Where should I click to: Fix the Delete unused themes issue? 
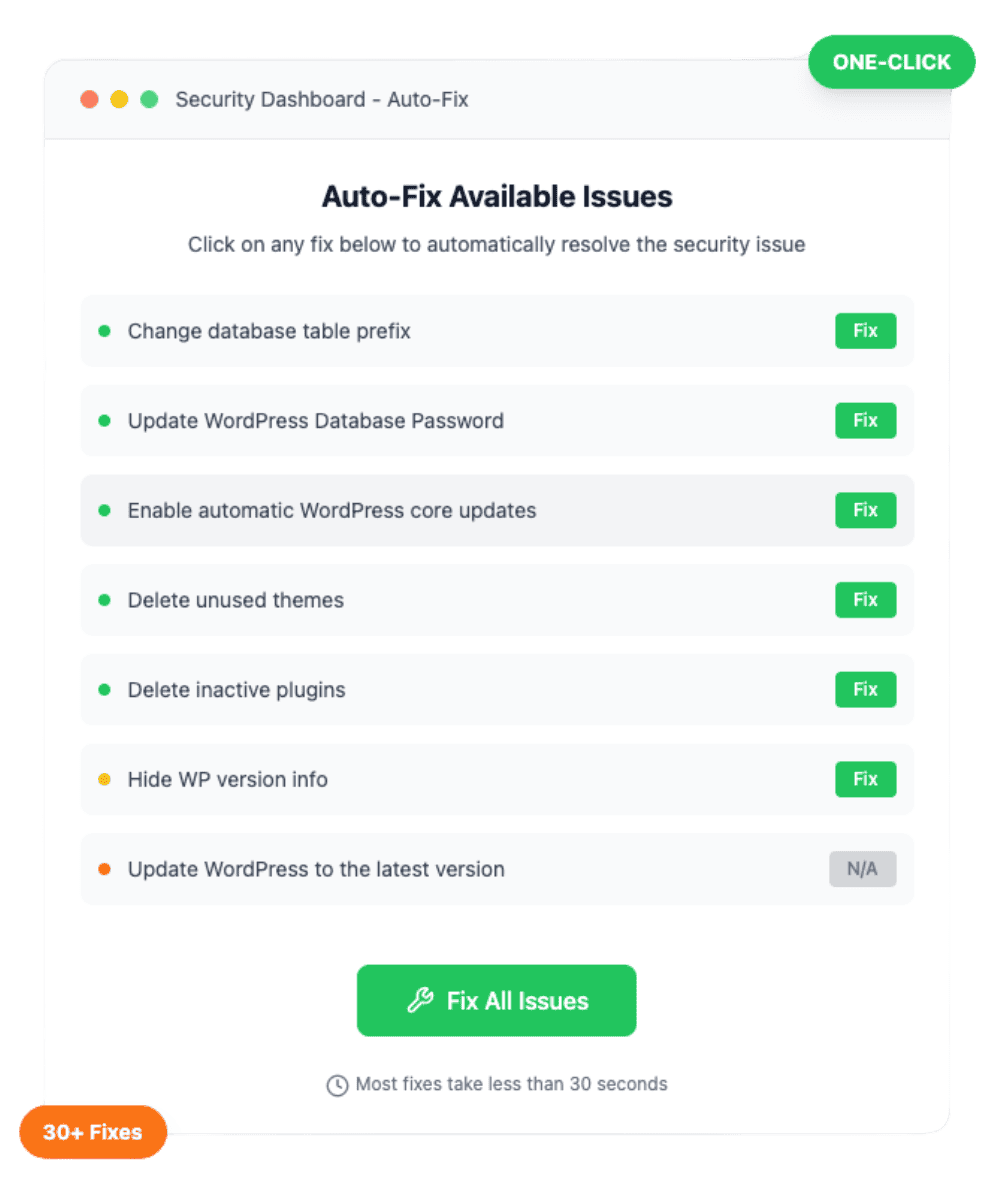865,600
